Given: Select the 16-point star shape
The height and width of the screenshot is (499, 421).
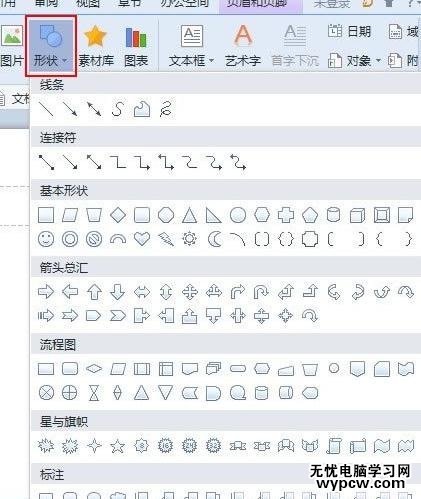Looking at the screenshot, I should [166, 446].
